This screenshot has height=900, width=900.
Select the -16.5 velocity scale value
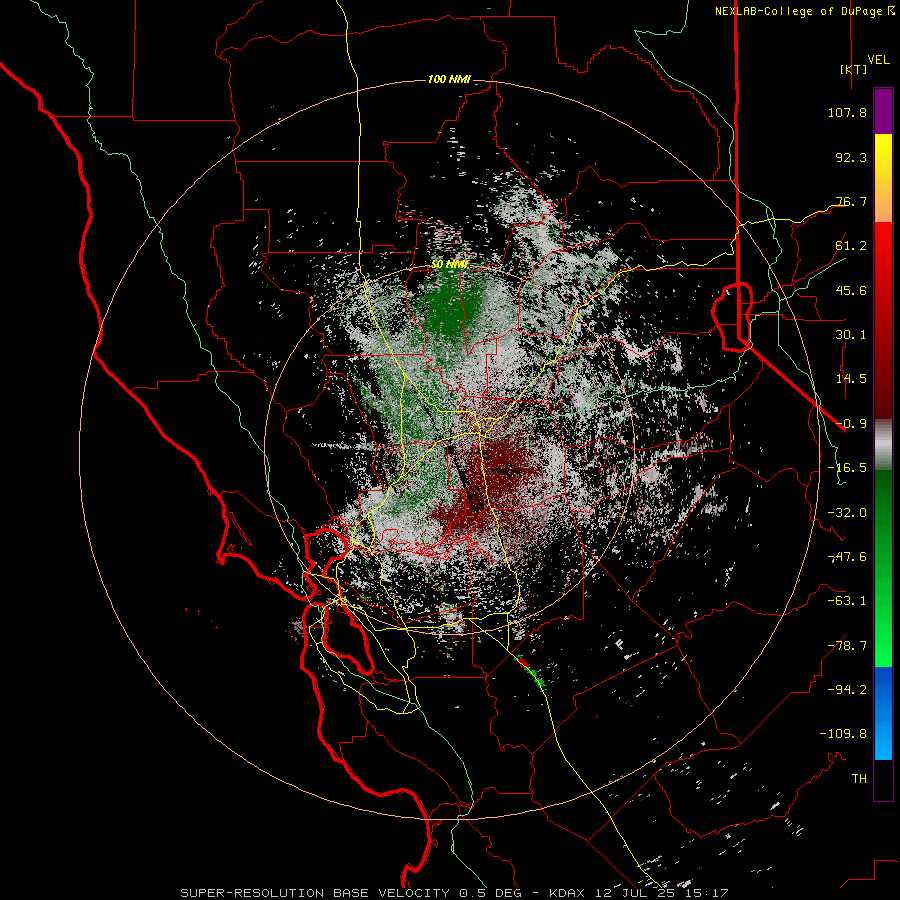[x=847, y=468]
